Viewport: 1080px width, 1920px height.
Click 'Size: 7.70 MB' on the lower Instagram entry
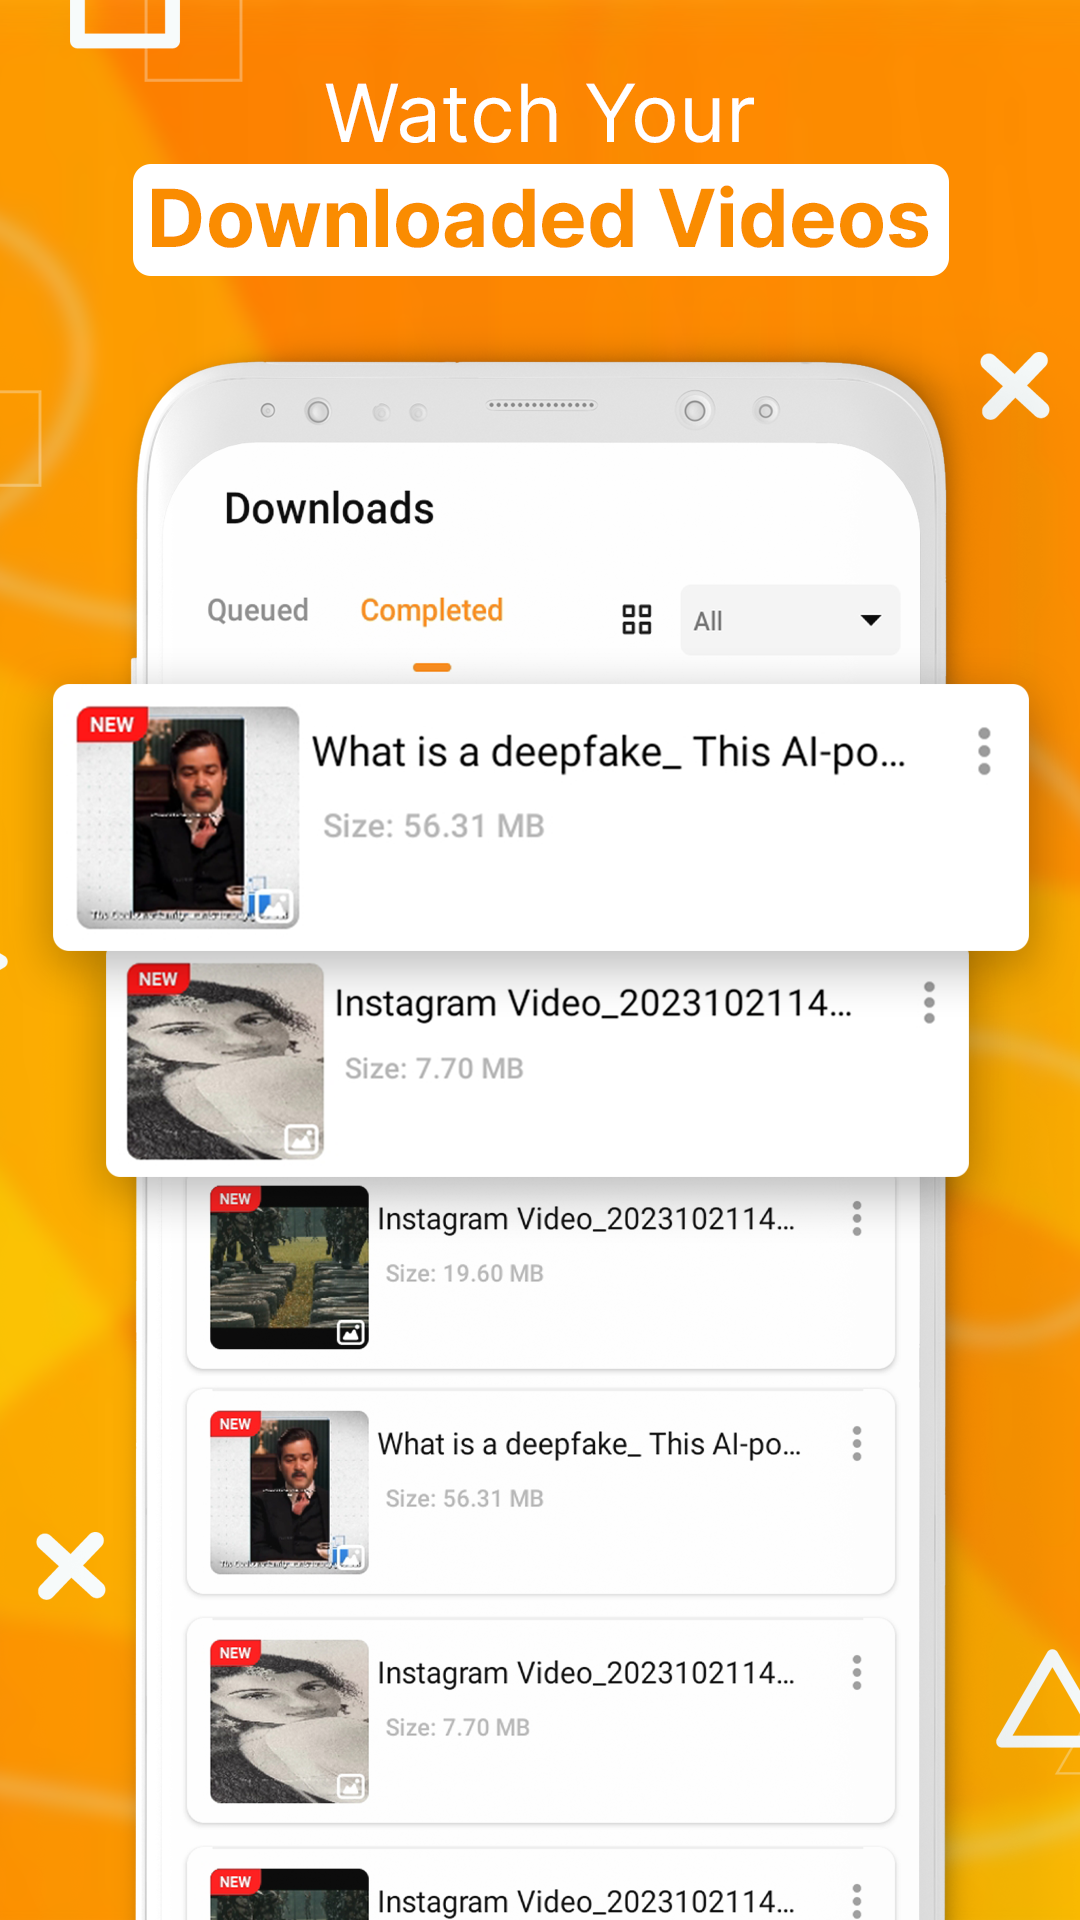[x=458, y=1727]
